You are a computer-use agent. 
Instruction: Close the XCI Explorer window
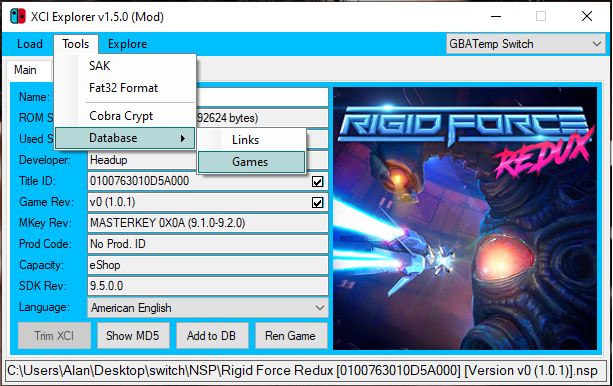587,16
